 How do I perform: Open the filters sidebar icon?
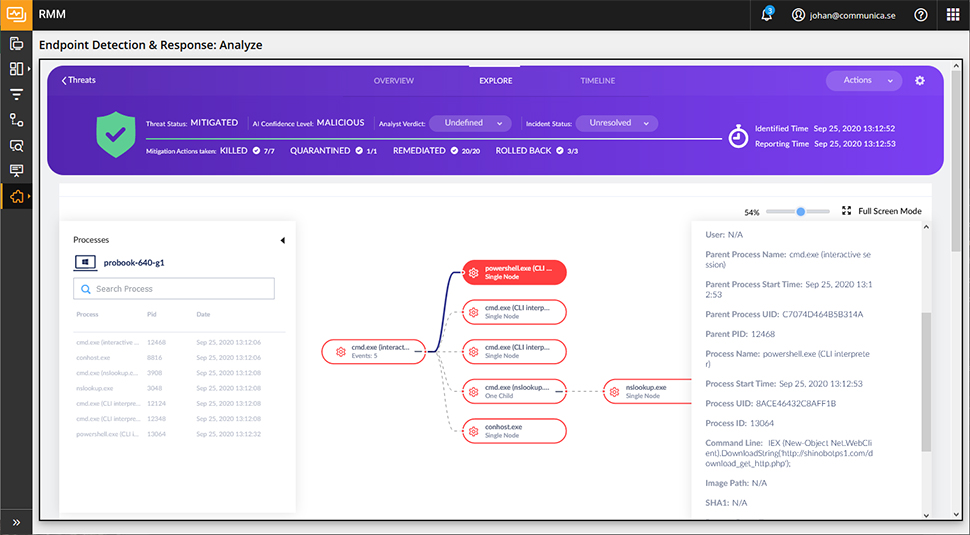click(x=16, y=94)
